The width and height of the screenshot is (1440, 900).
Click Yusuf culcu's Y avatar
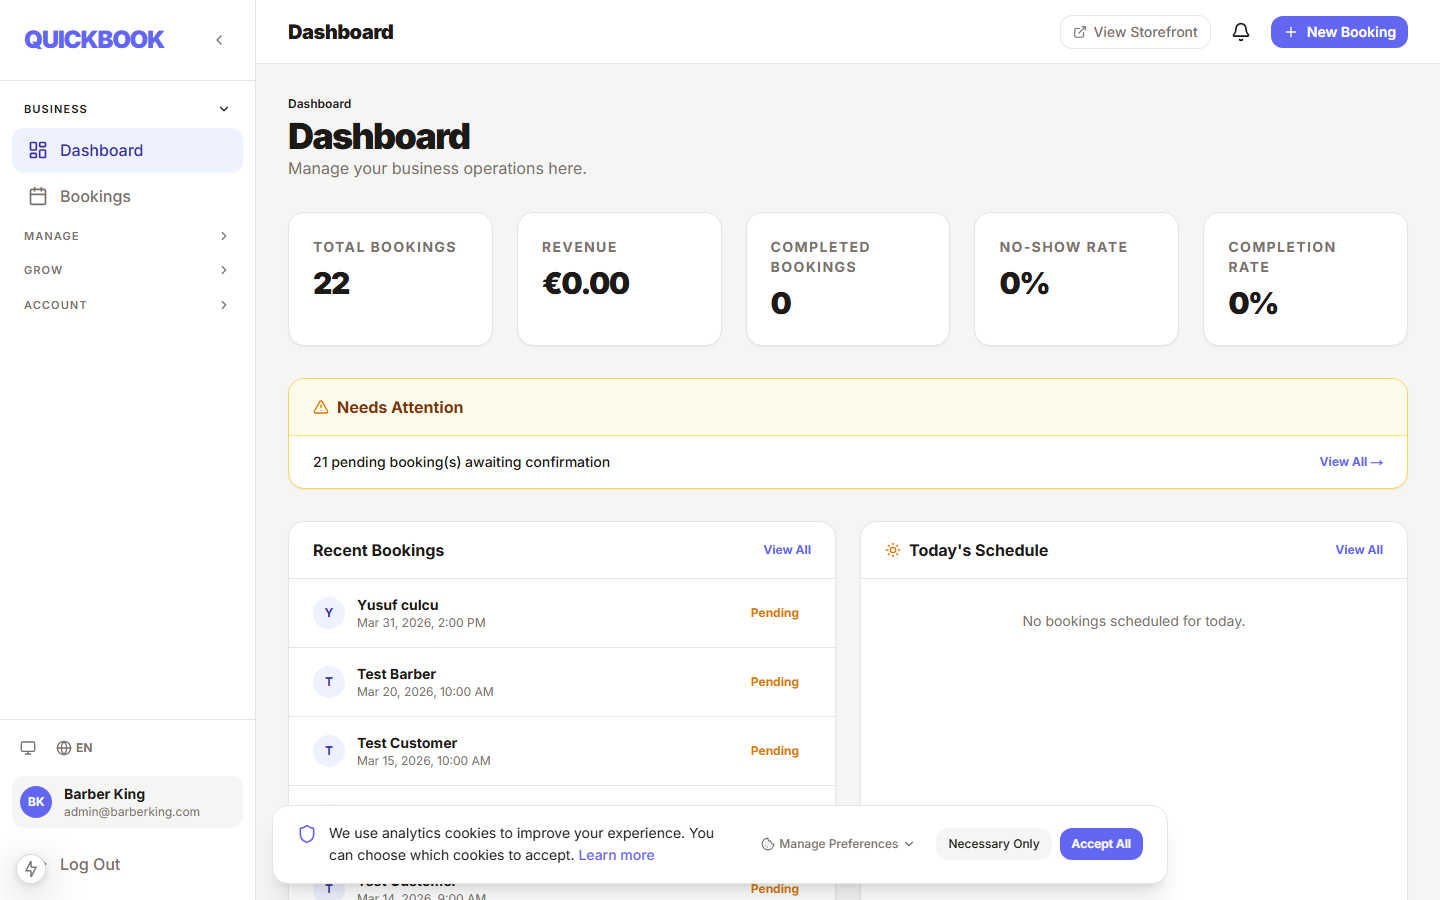pos(329,613)
